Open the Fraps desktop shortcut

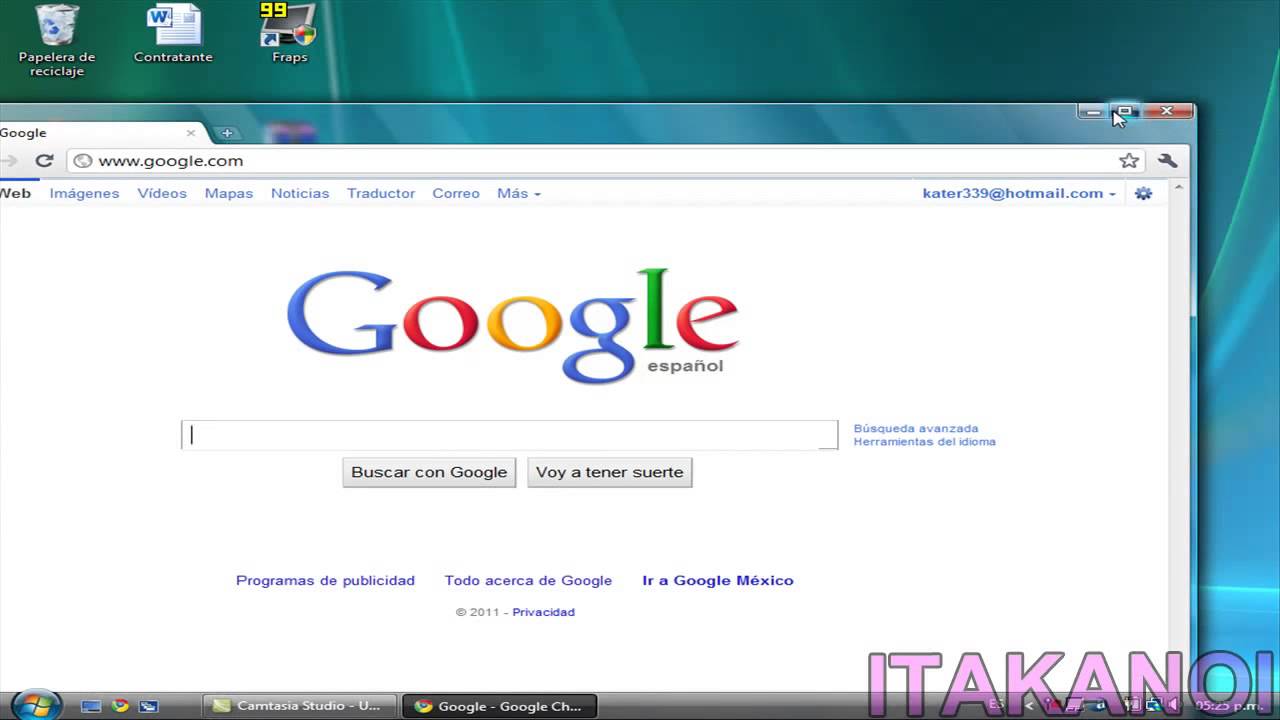coord(289,35)
